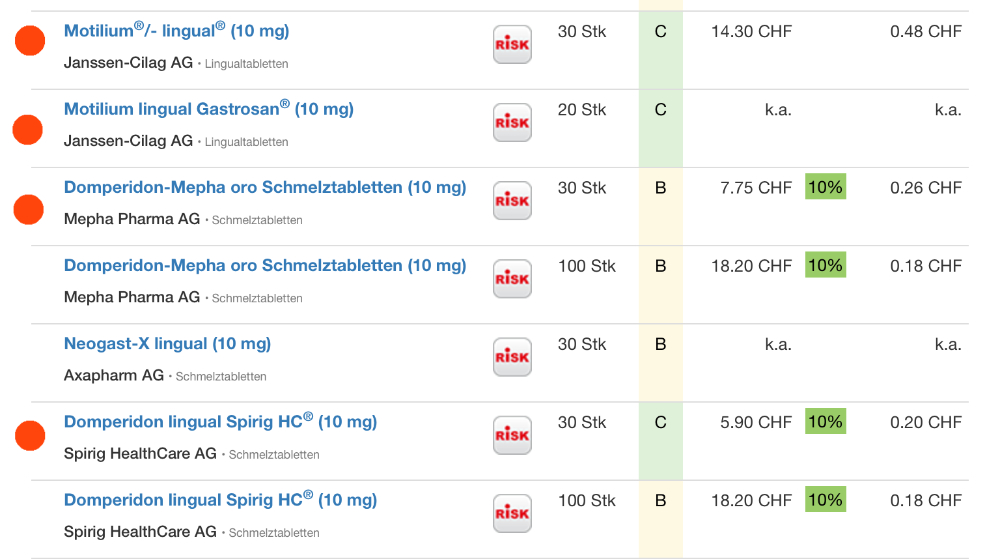Click Neogast-X lingual (10 mg) link

167,343
